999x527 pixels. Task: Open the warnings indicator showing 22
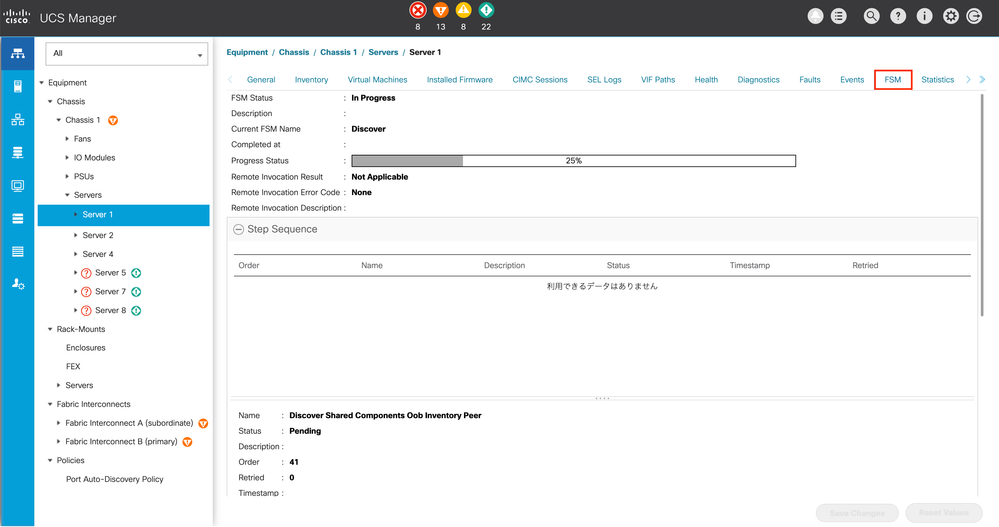[486, 10]
